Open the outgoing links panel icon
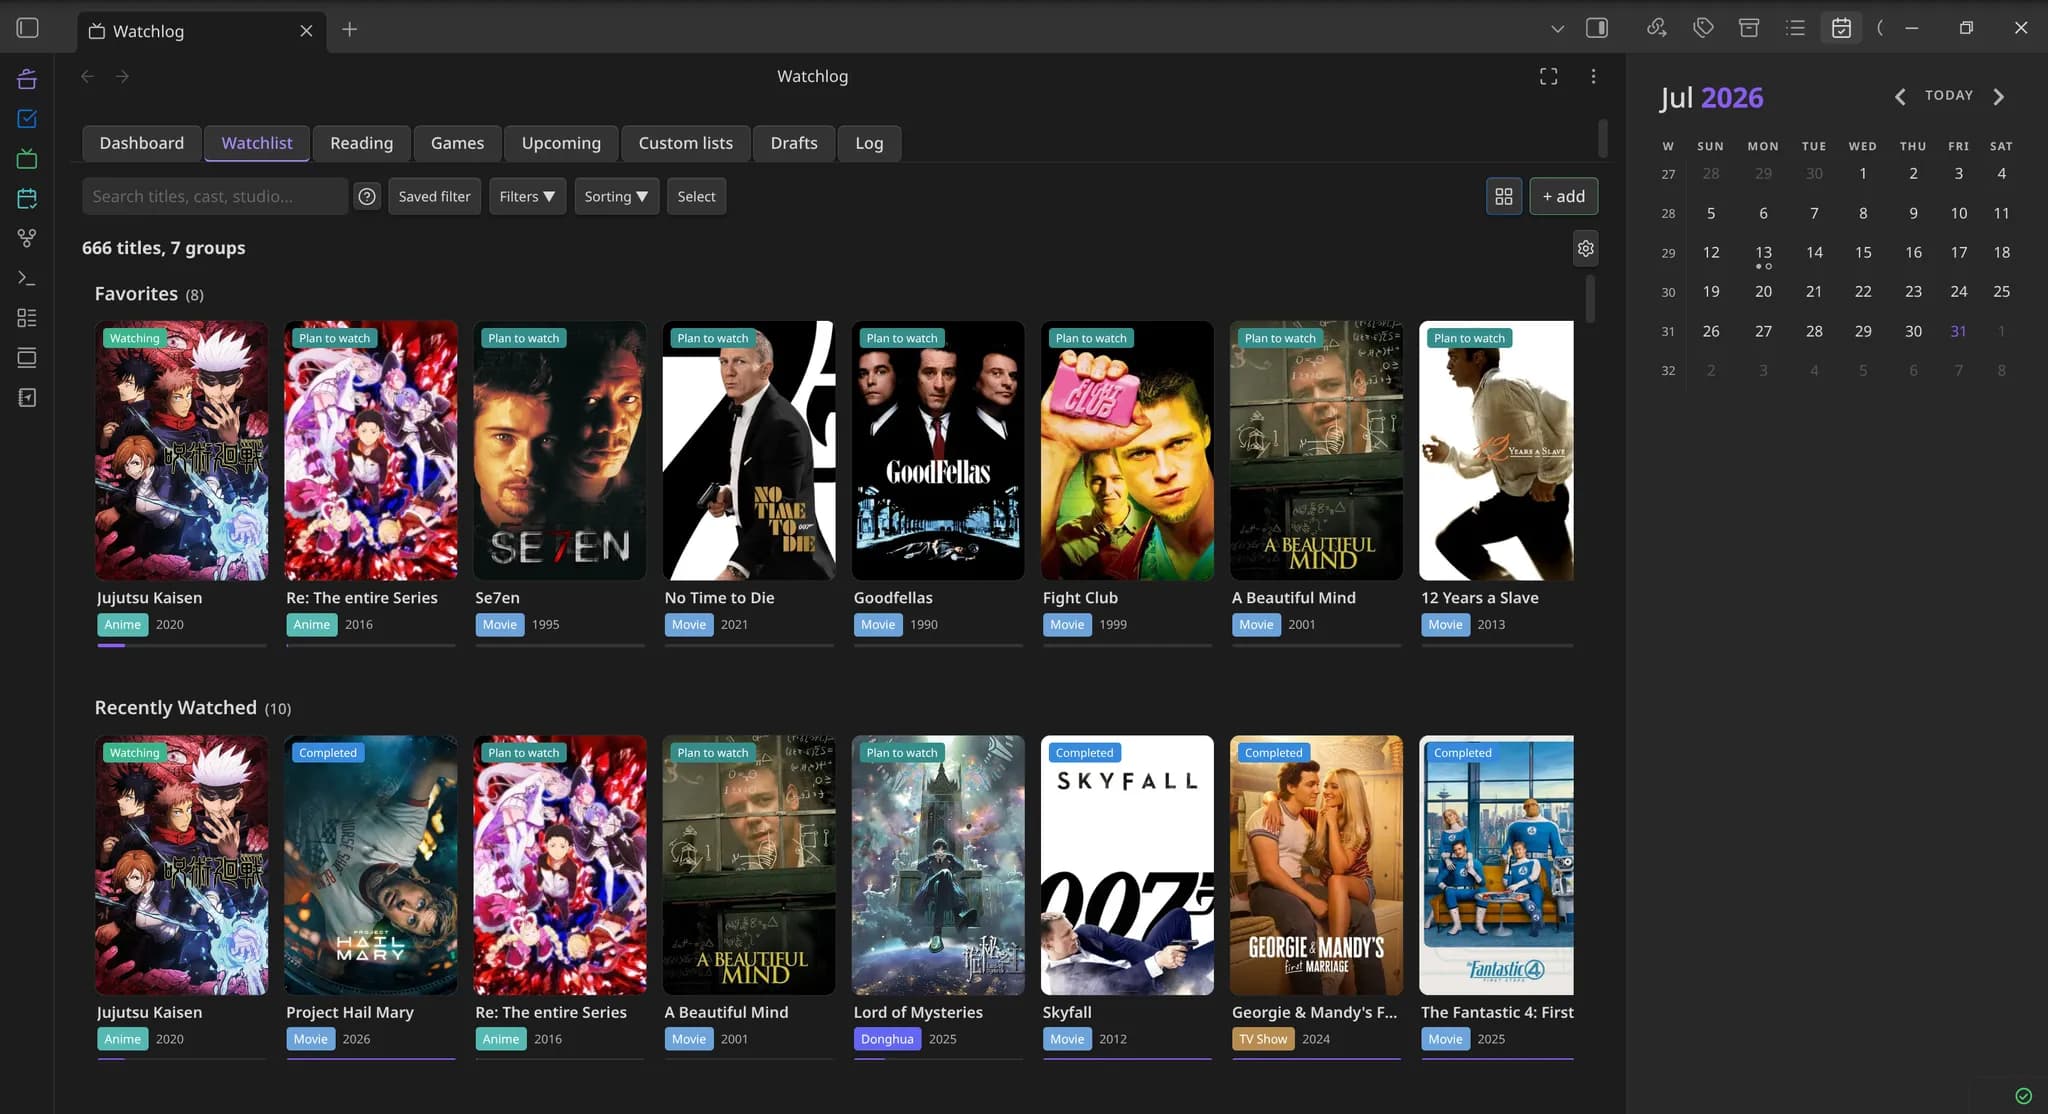Viewport: 2048px width, 1114px height. pyautogui.click(x=1656, y=28)
